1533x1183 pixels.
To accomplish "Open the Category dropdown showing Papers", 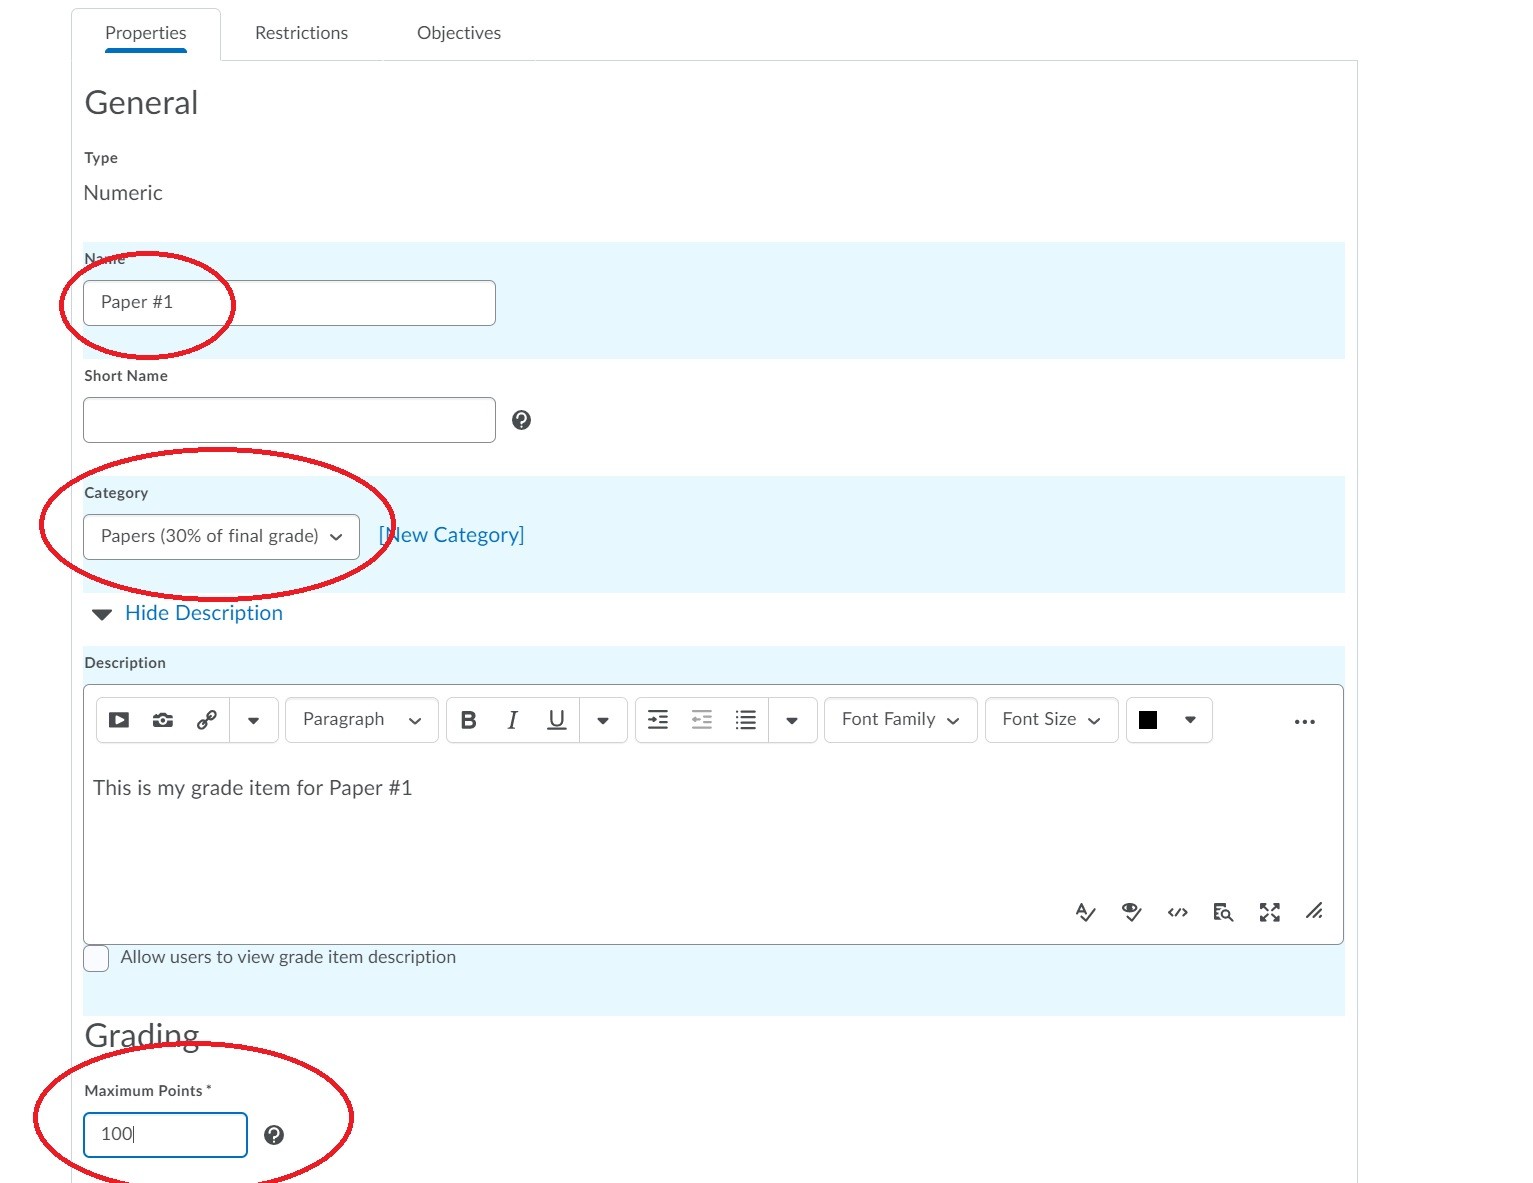I will [x=221, y=537].
